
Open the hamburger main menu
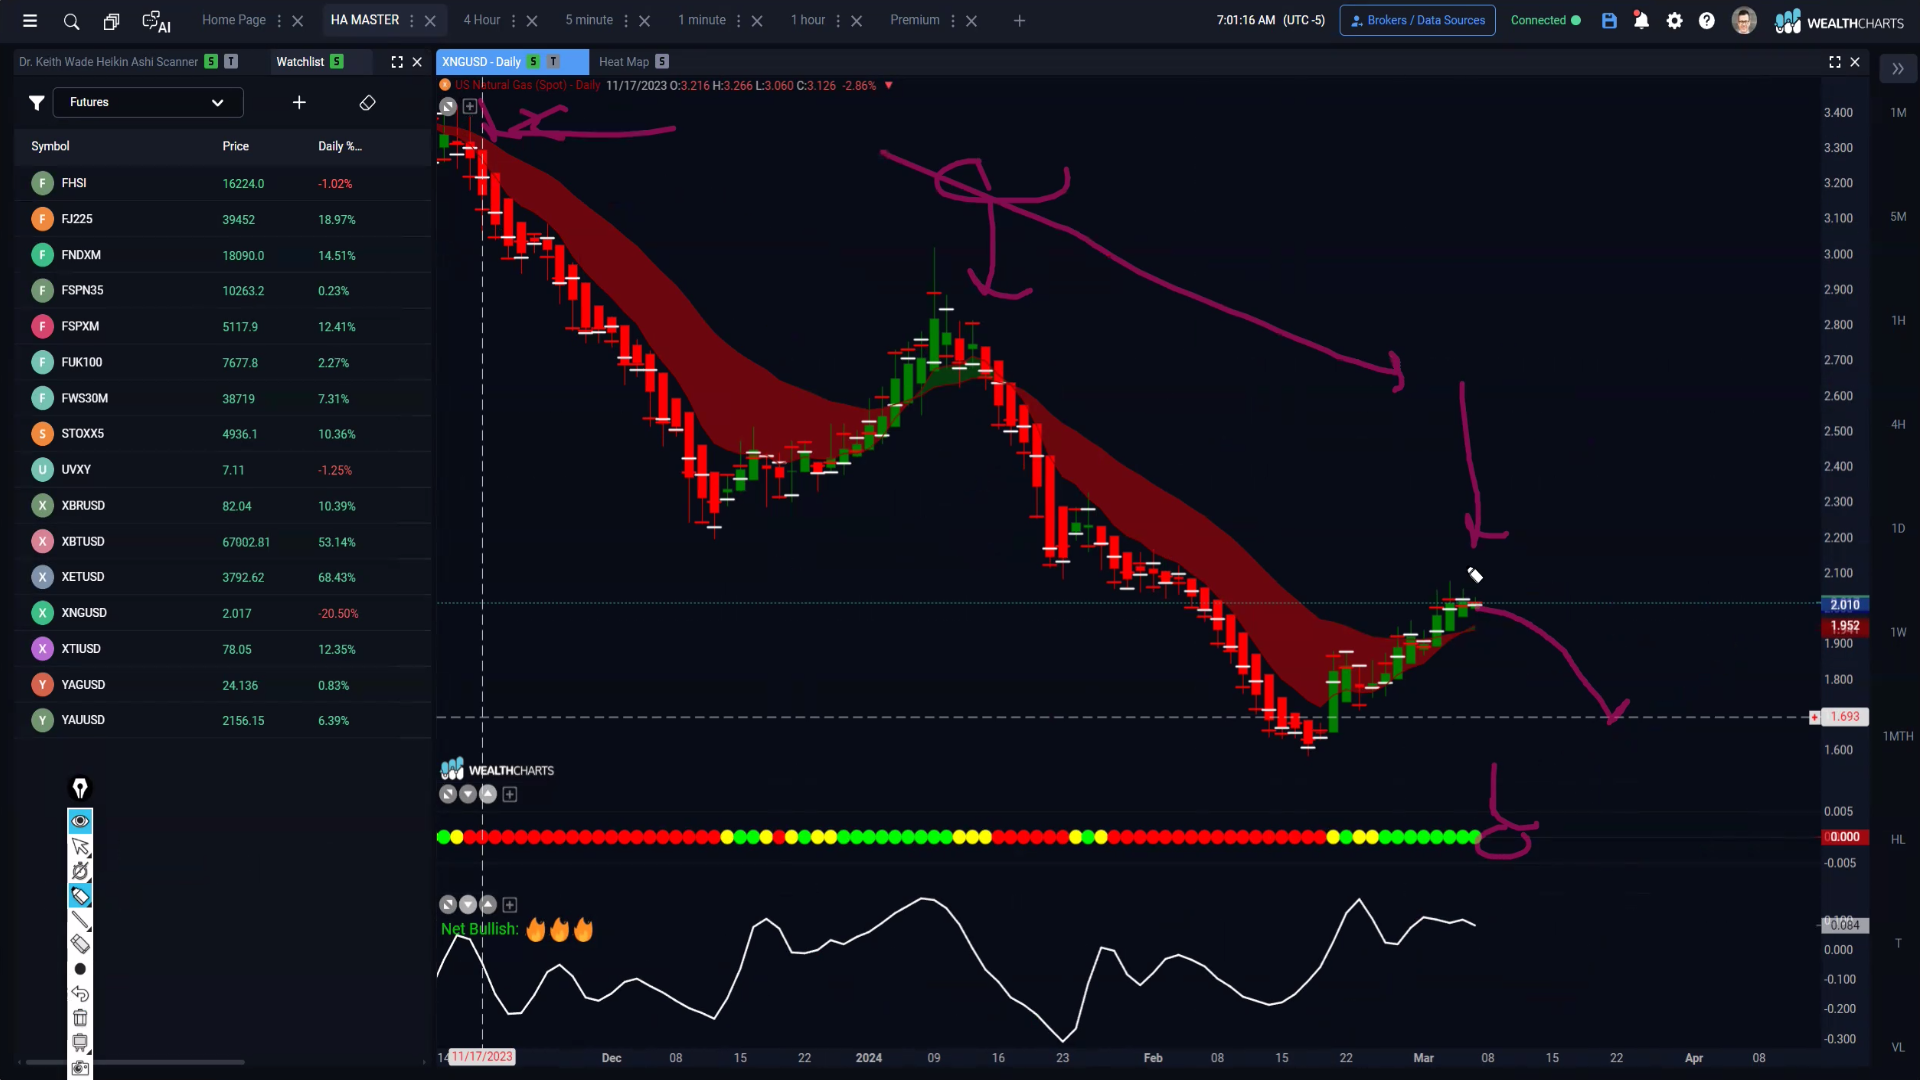pos(30,20)
